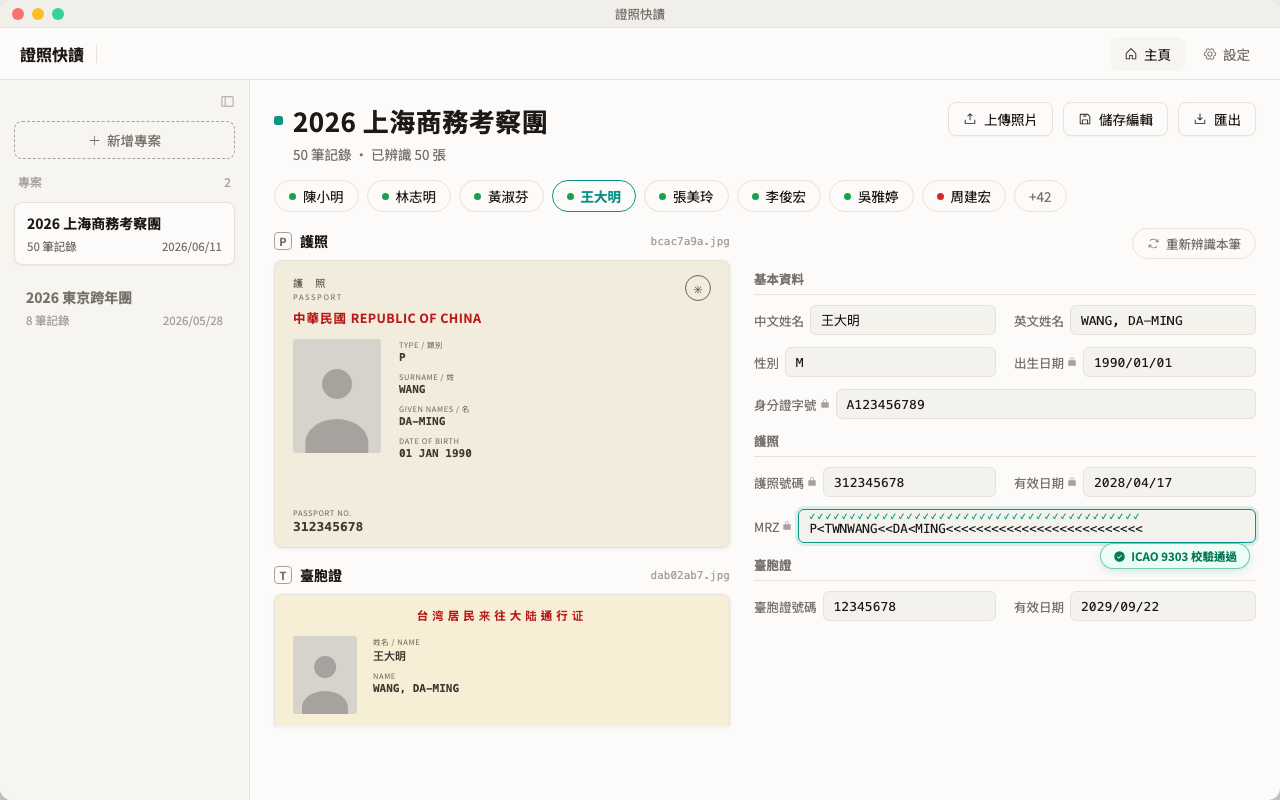Click the home icon in 主頁
Screen dimensions: 1280x800
[1131, 54]
